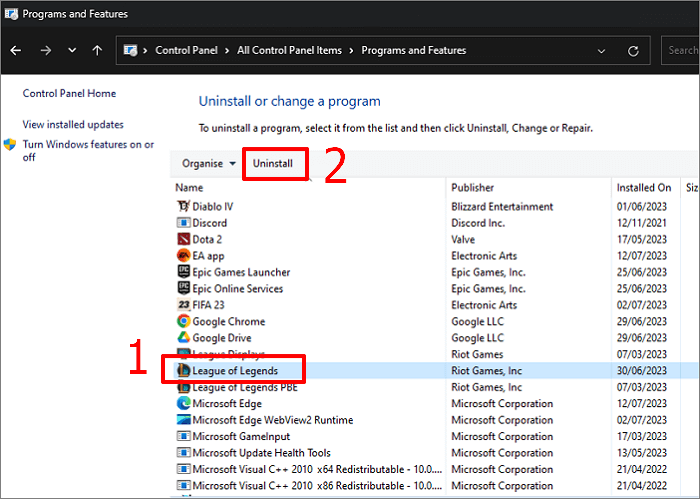Select the Google Drive icon
Screen dimensions: 700x499
pyautogui.click(x=183, y=337)
